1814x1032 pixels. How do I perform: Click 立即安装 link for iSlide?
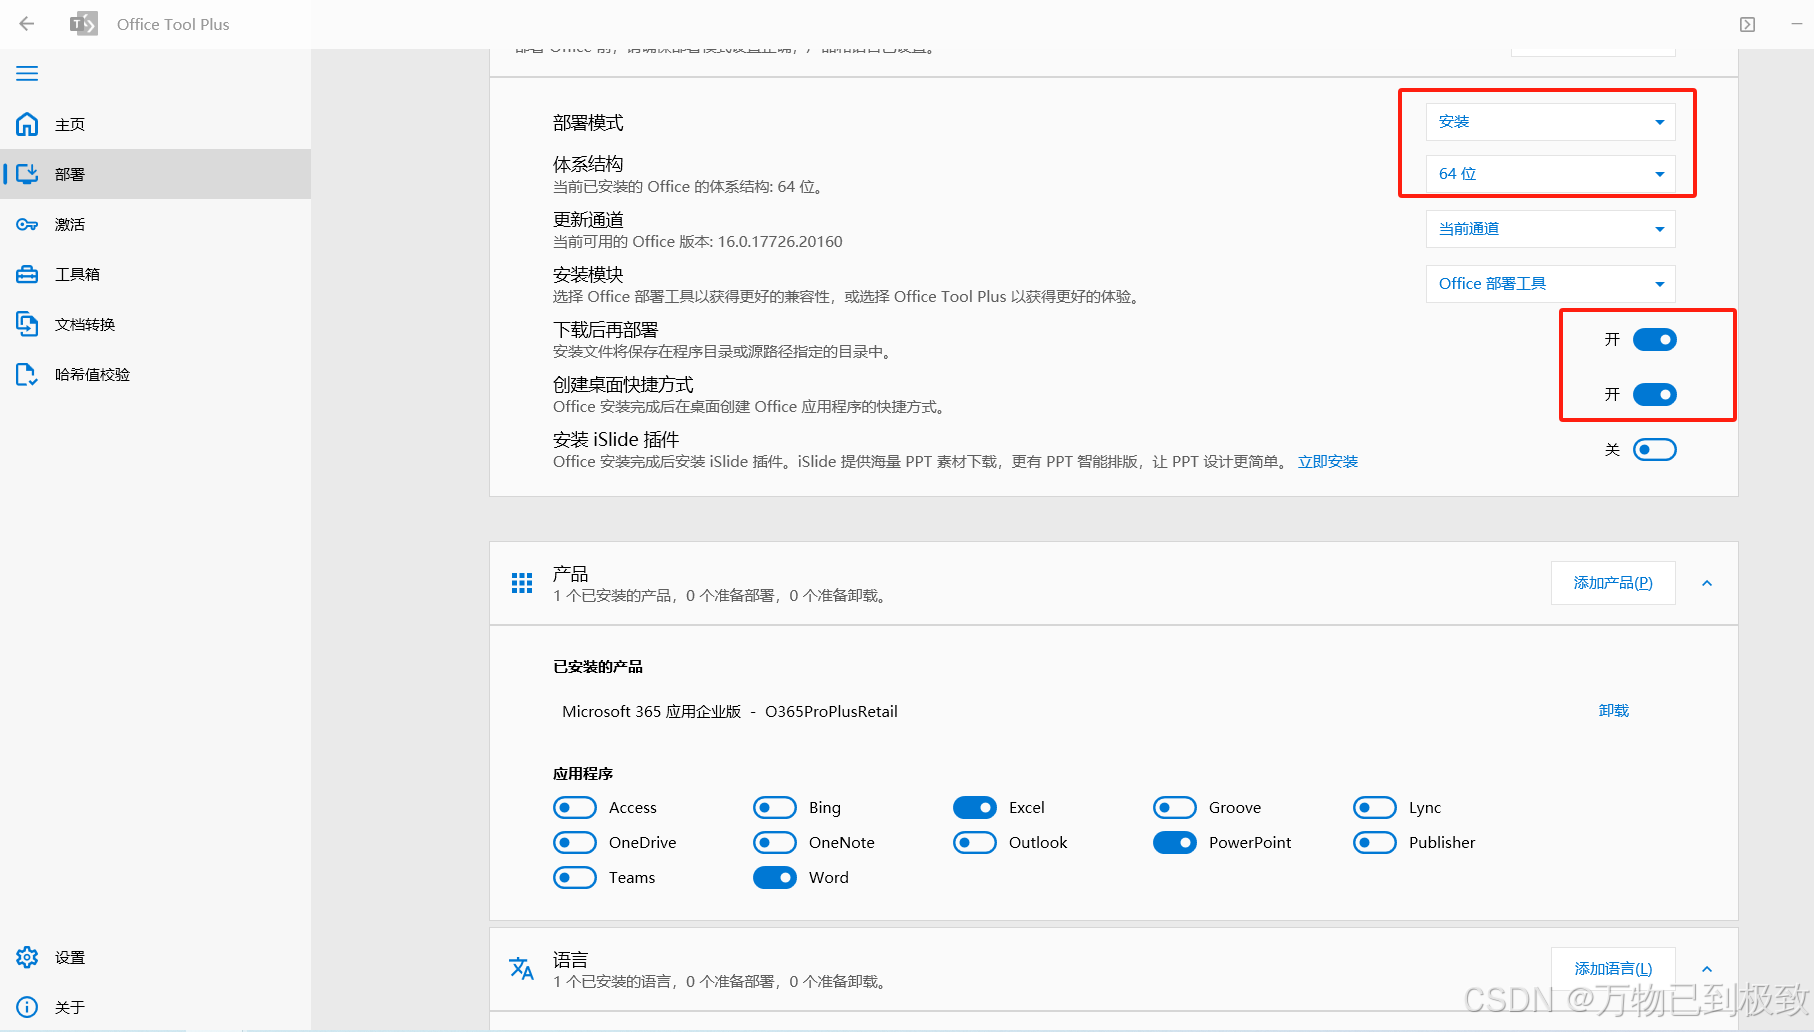[x=1328, y=462]
